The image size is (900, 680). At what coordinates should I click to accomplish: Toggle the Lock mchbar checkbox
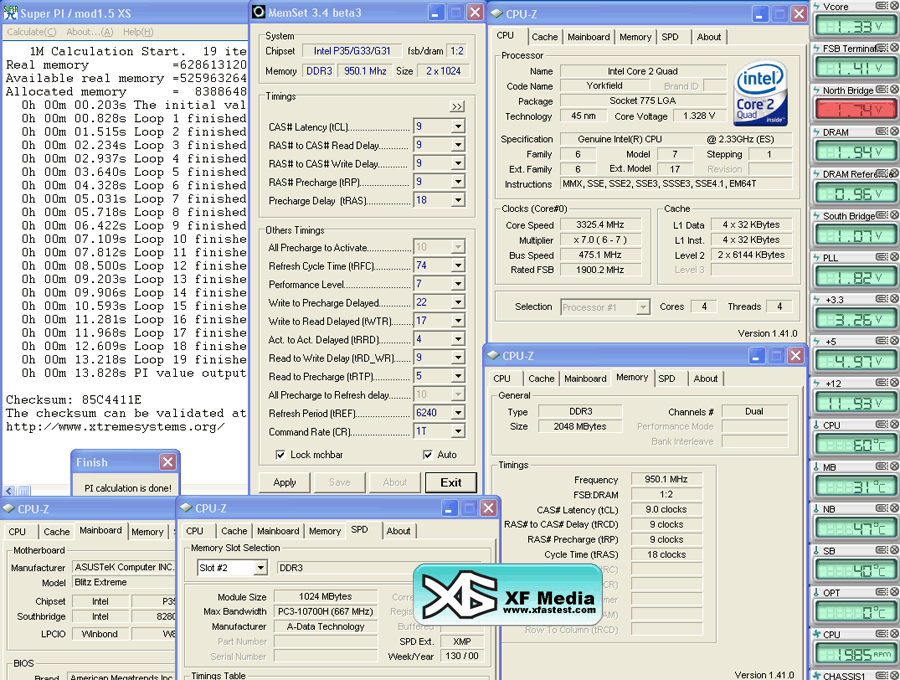click(x=280, y=454)
